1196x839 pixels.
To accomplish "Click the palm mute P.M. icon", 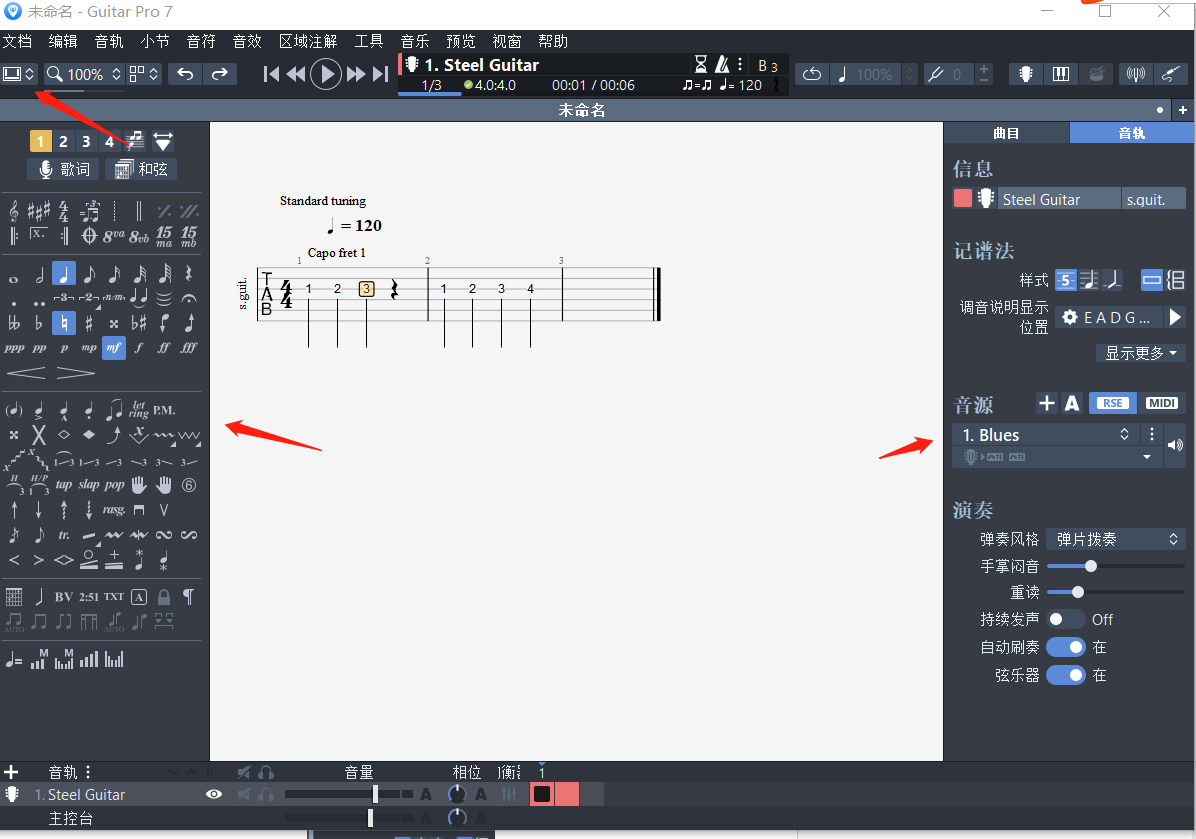I will coord(164,410).
